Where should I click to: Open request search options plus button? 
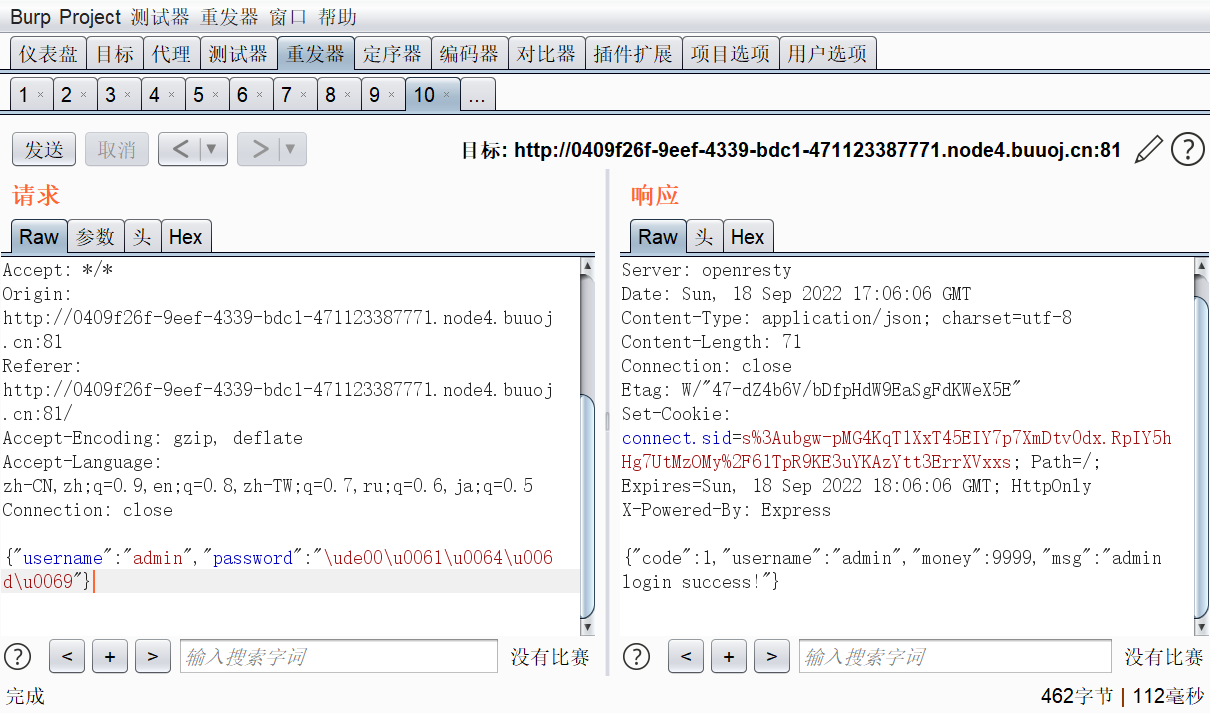pos(110,657)
